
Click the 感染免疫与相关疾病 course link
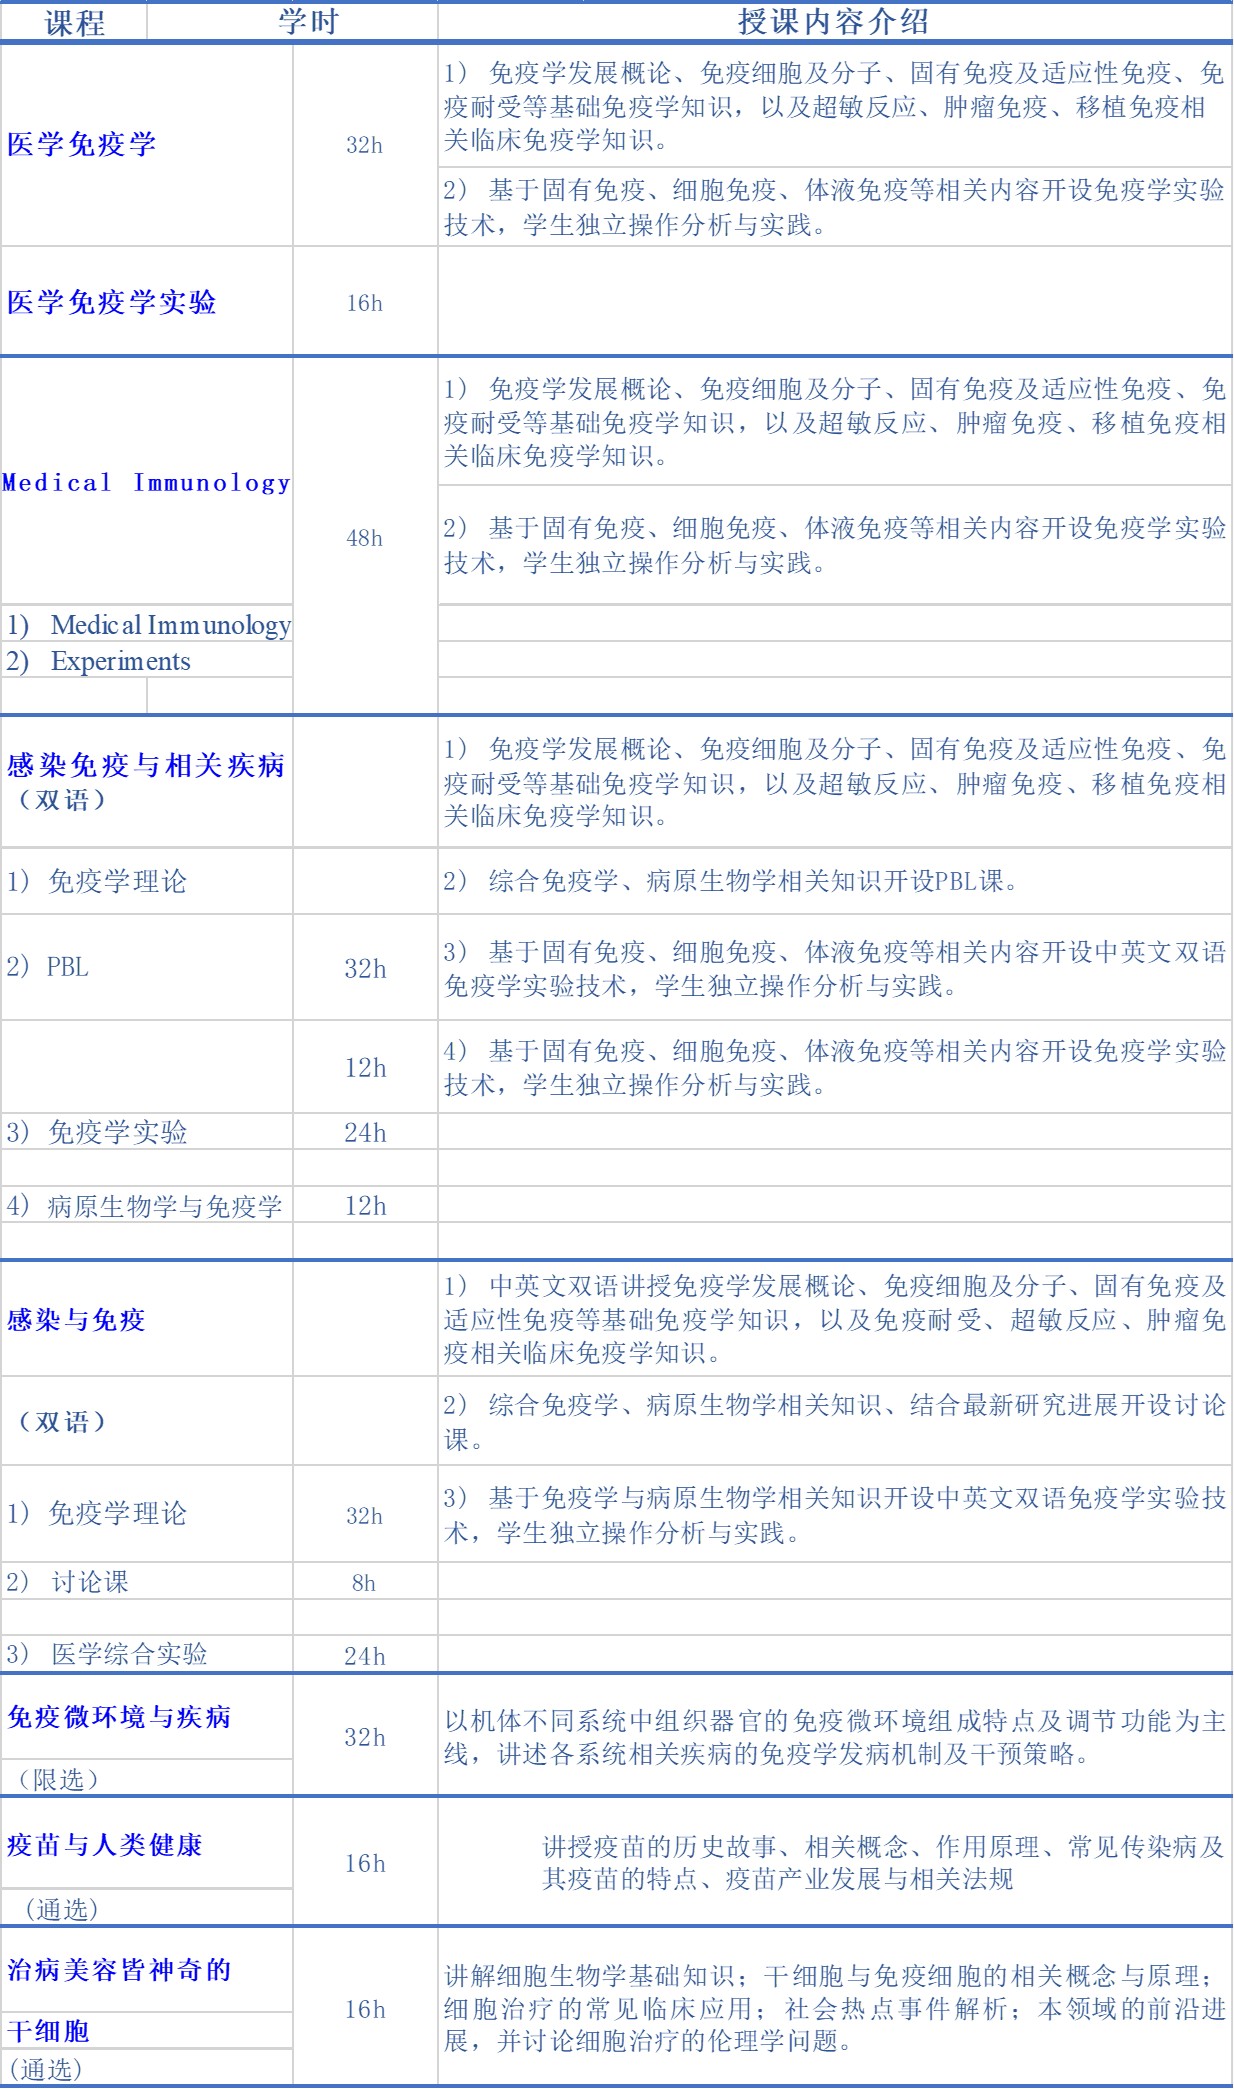click(146, 766)
